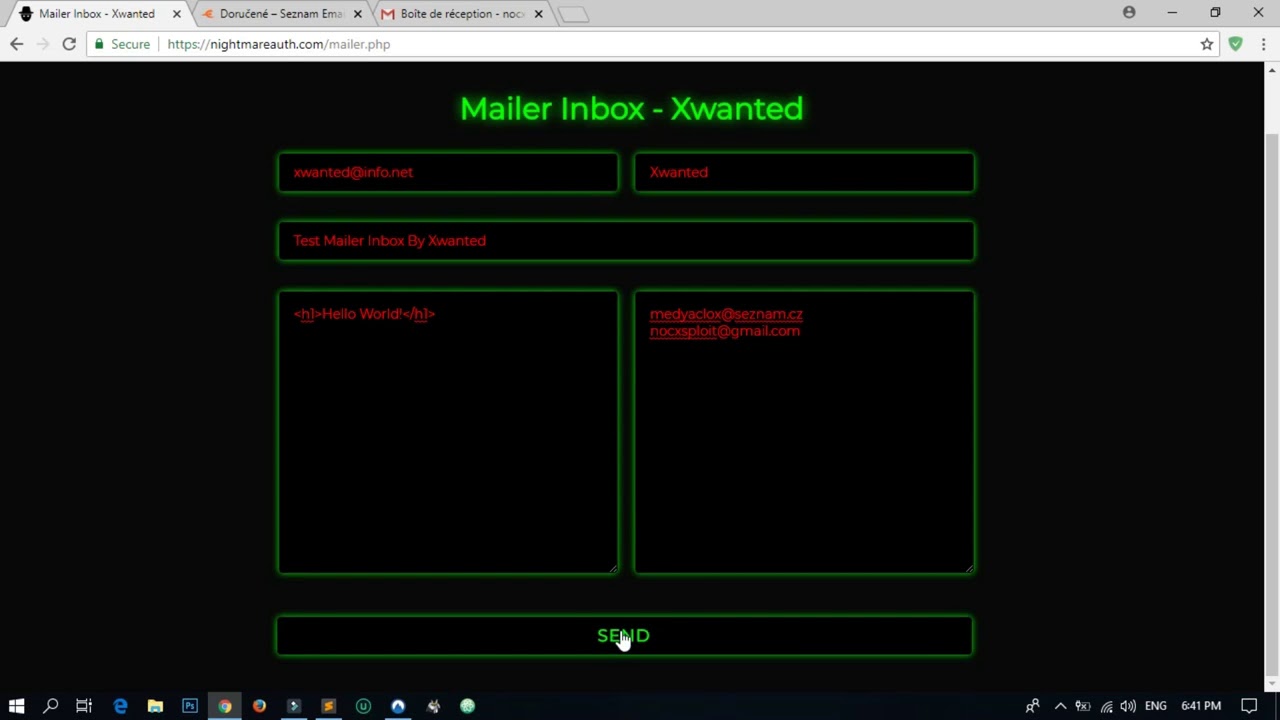1280x720 pixels.
Task: Open the Windows Start menu
Action: tap(16, 706)
